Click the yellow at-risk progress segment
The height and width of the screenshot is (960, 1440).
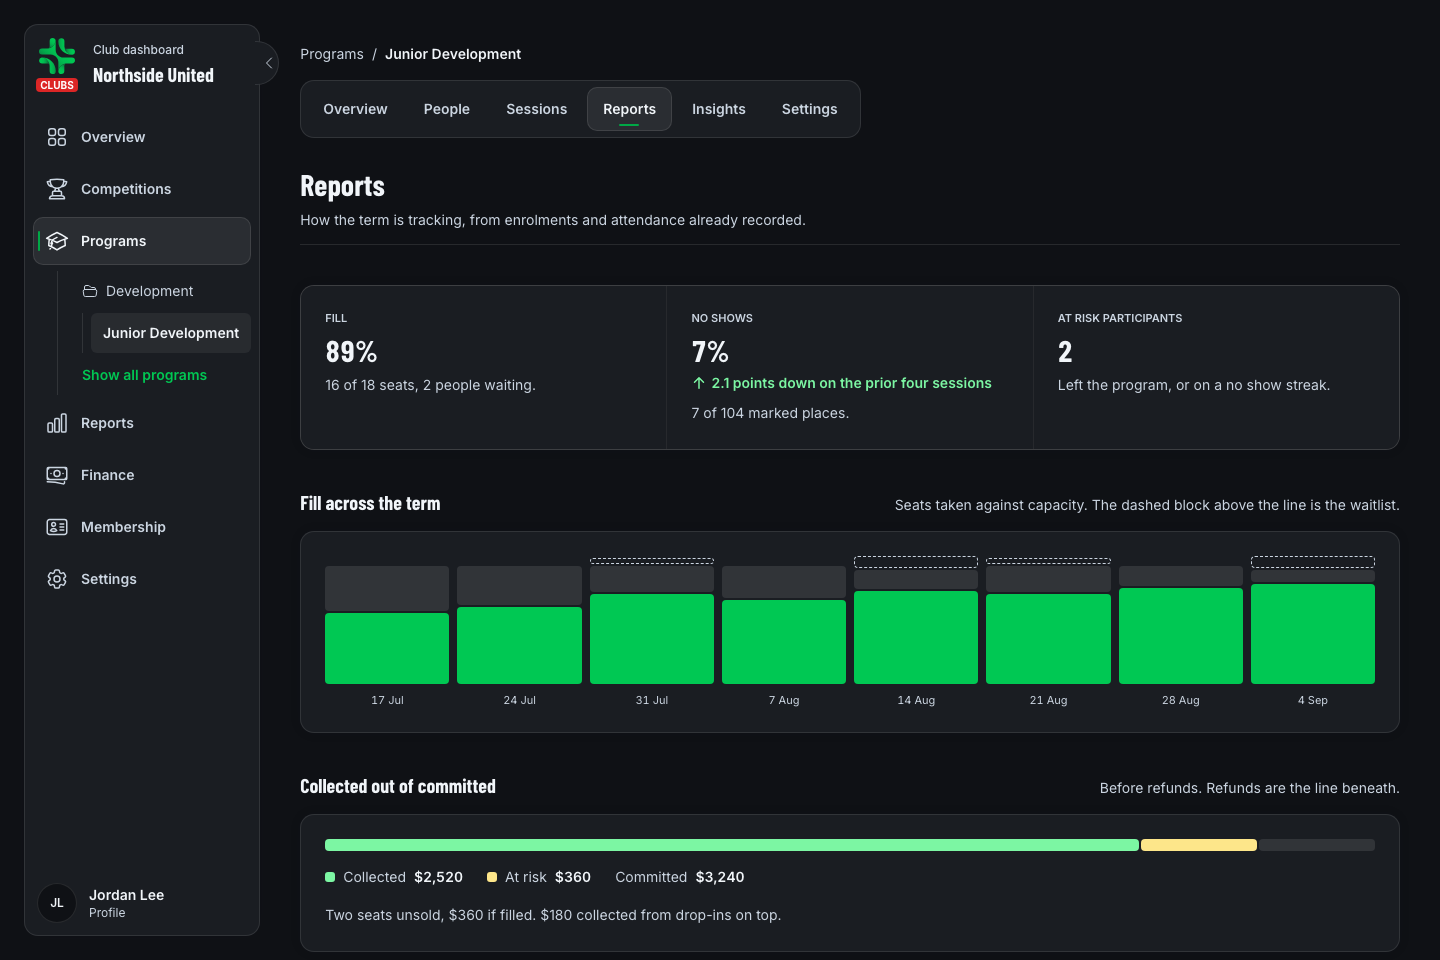tap(1199, 845)
